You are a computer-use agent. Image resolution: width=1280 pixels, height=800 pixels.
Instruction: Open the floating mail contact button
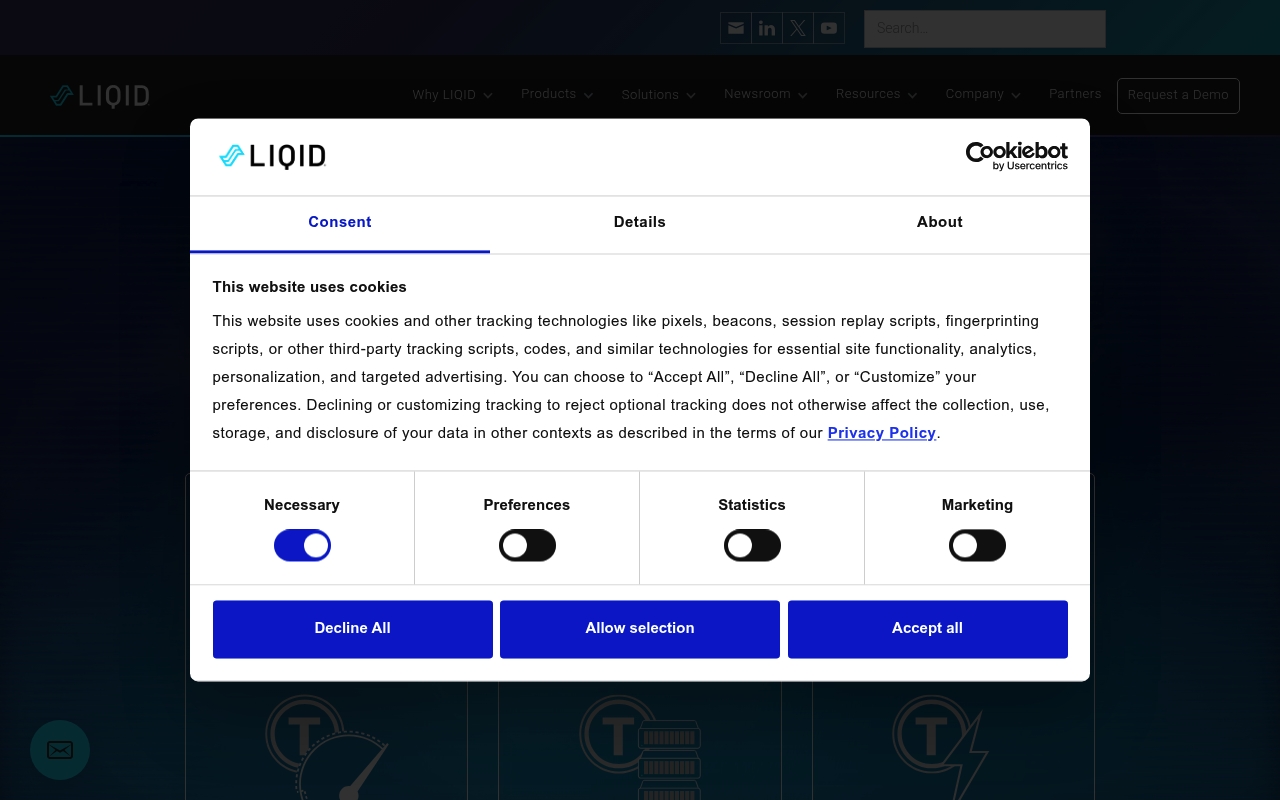tap(60, 750)
